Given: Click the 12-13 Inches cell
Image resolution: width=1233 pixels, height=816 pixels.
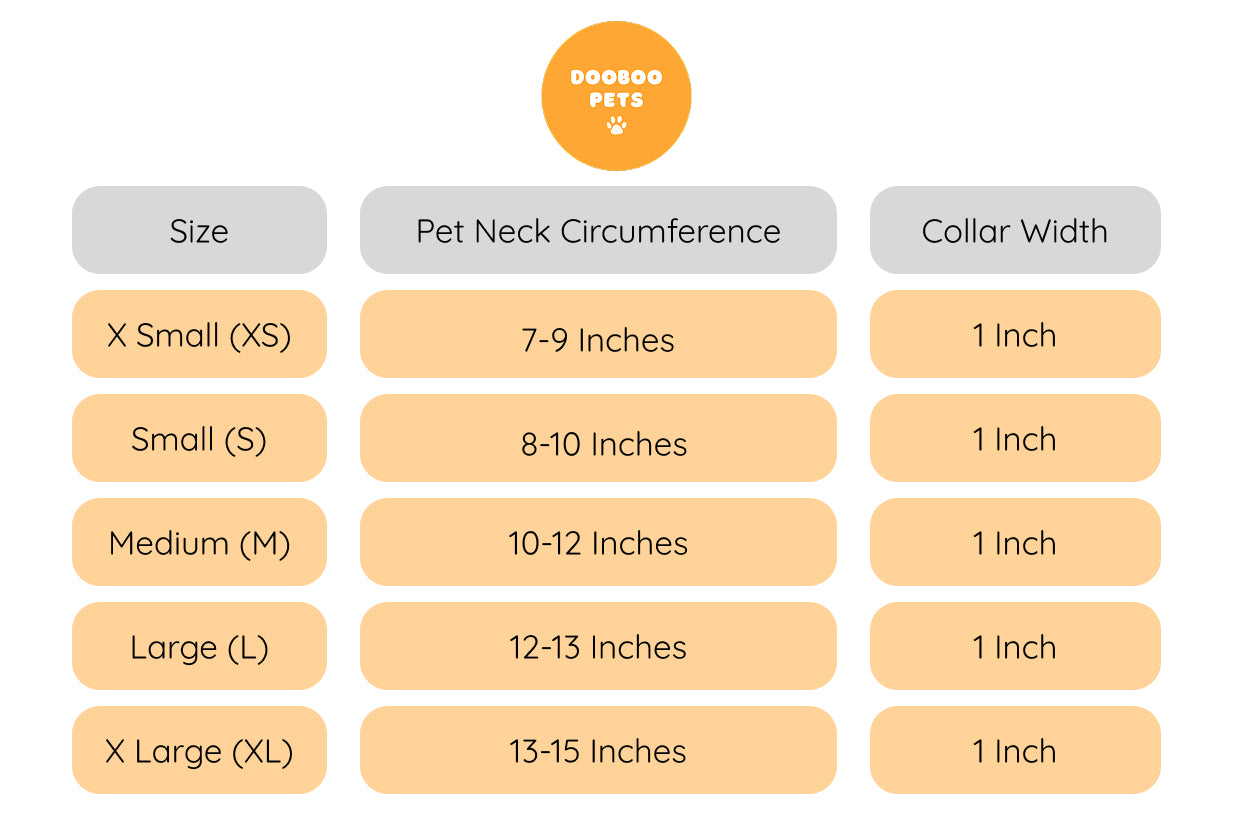Looking at the screenshot, I should (x=598, y=647).
